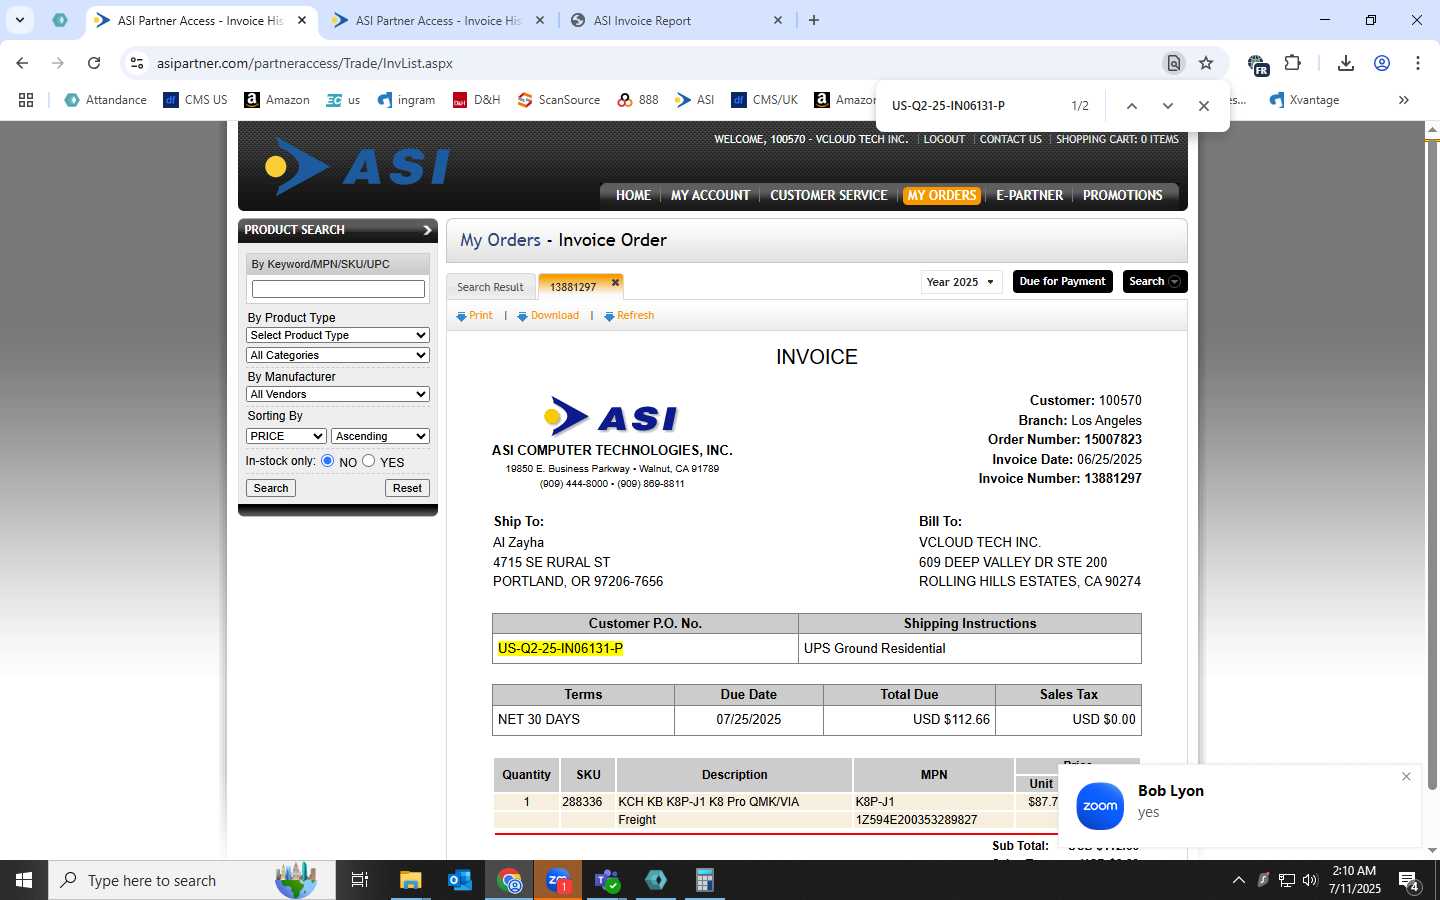Open the Select Product Type dropdown

point(338,335)
